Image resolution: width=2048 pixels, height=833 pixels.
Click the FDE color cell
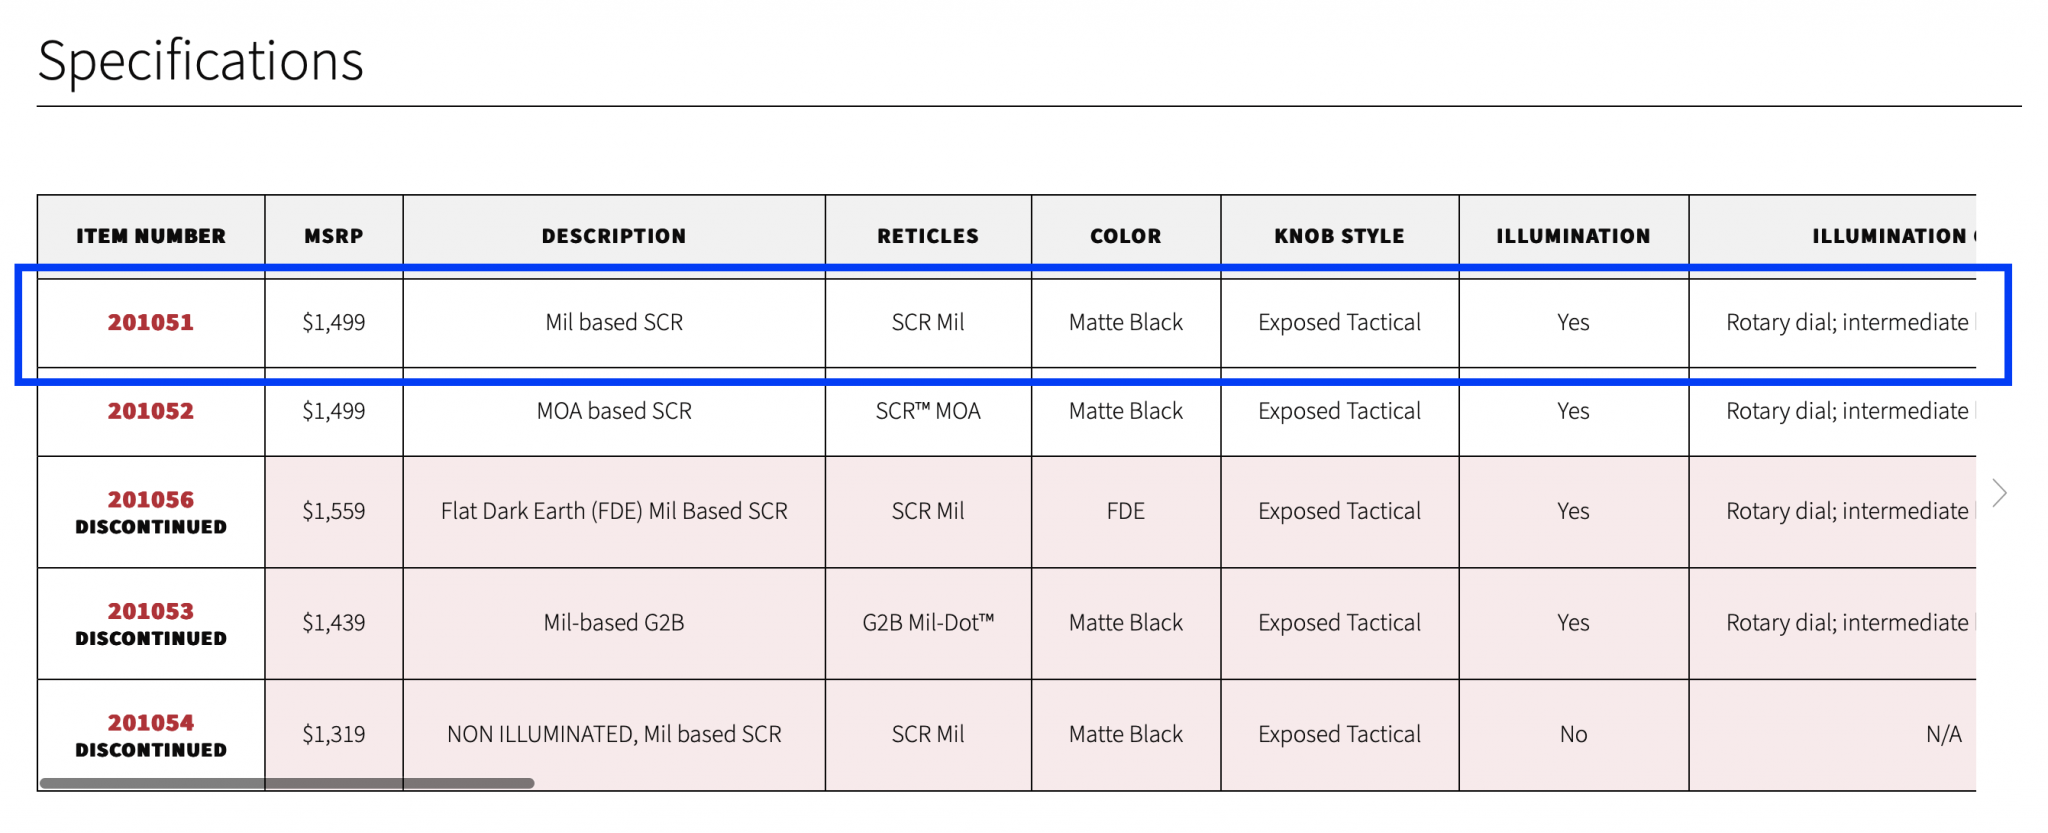point(1126,511)
